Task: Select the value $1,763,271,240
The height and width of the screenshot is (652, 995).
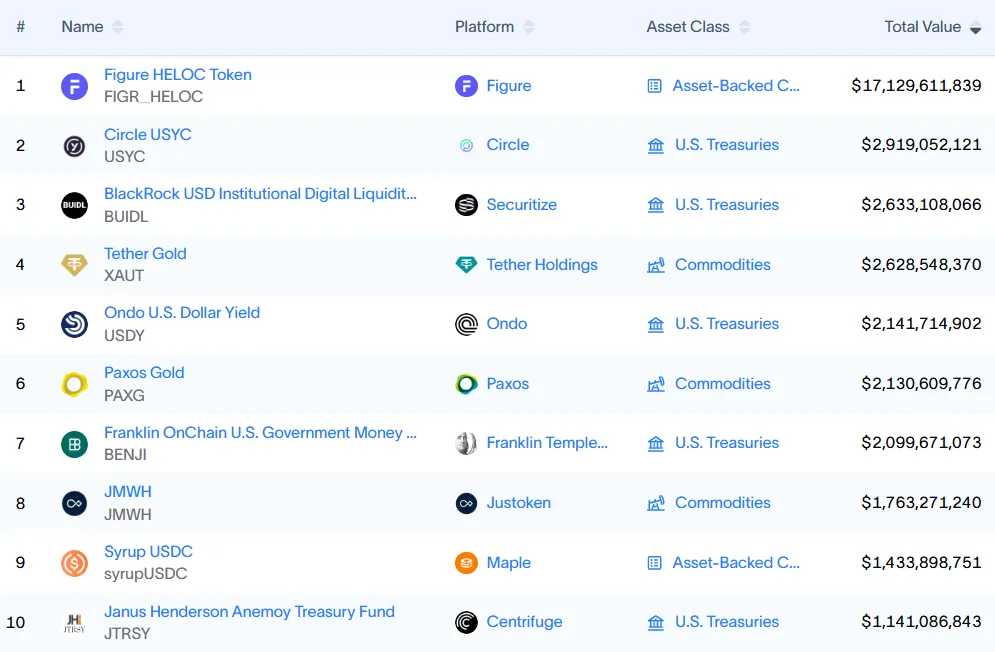Action: coord(921,503)
